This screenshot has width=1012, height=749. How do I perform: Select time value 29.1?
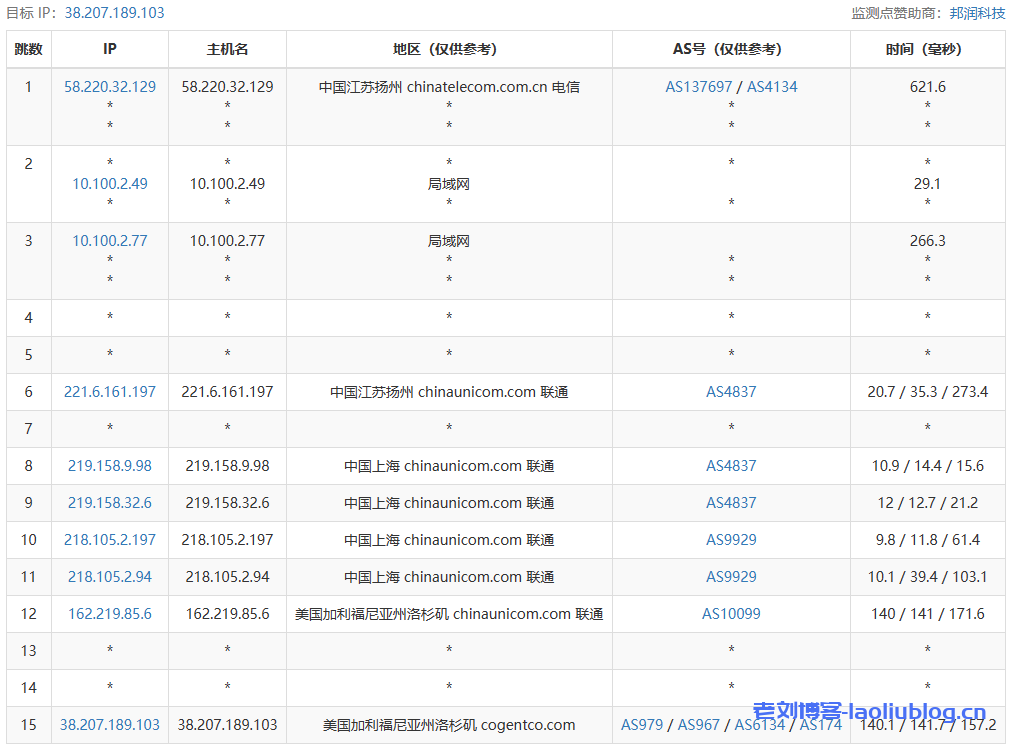pyautogui.click(x=927, y=184)
